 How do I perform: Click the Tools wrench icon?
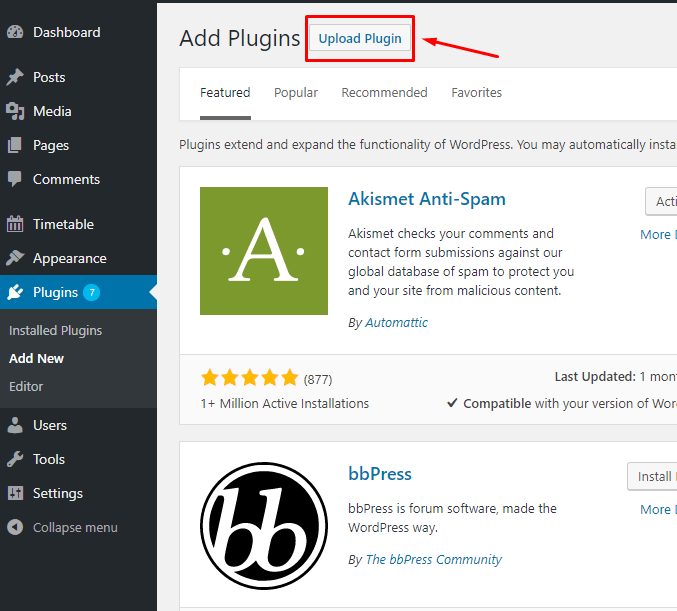tap(15, 459)
